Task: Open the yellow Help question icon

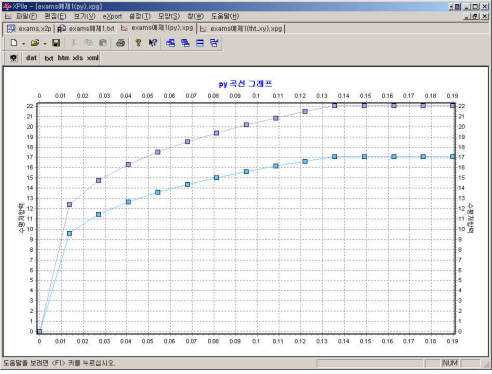Action: point(138,43)
